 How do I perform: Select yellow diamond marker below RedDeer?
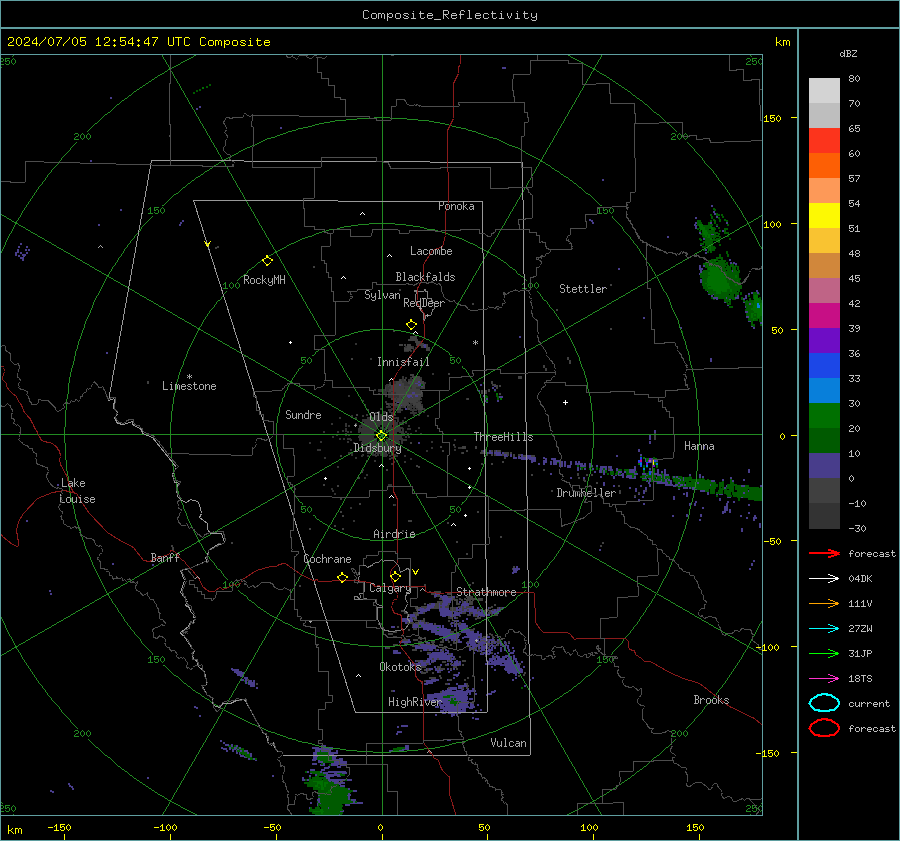point(411,325)
